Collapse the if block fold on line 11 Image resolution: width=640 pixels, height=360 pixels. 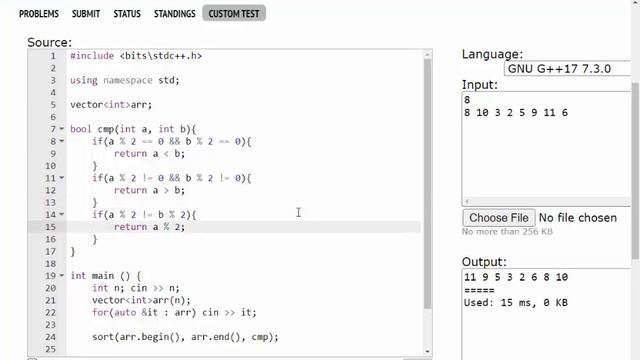click(62, 178)
